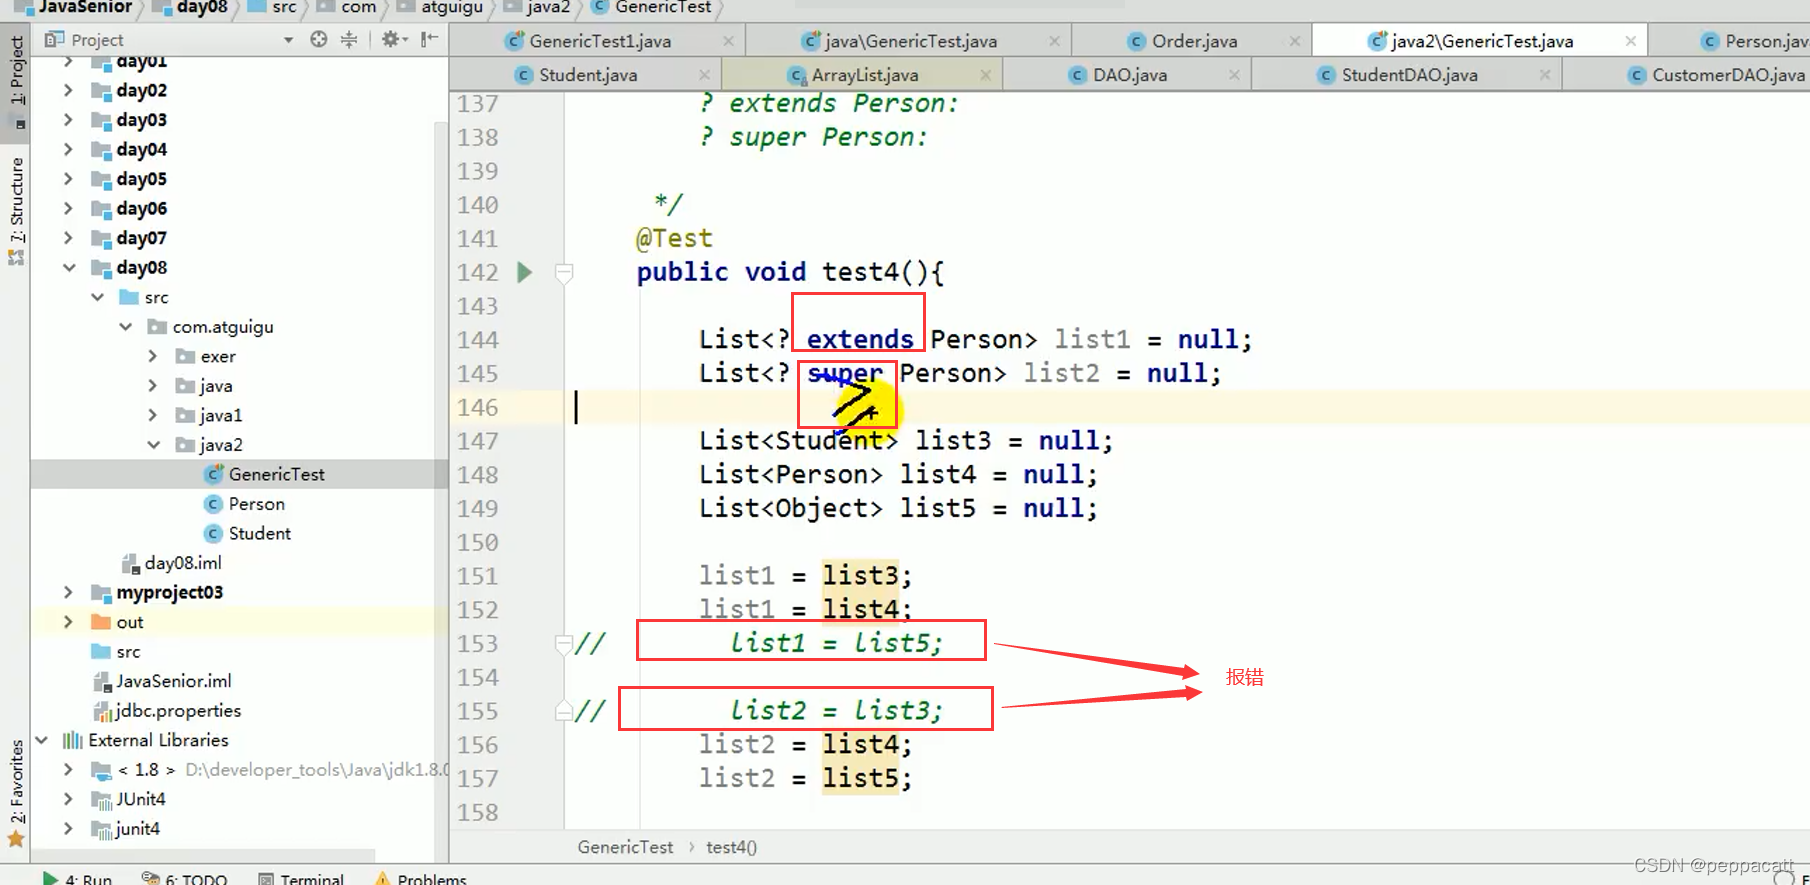Toggle the fold marker on line 155
Viewport: 1810px width, 885px height.
[x=564, y=711]
